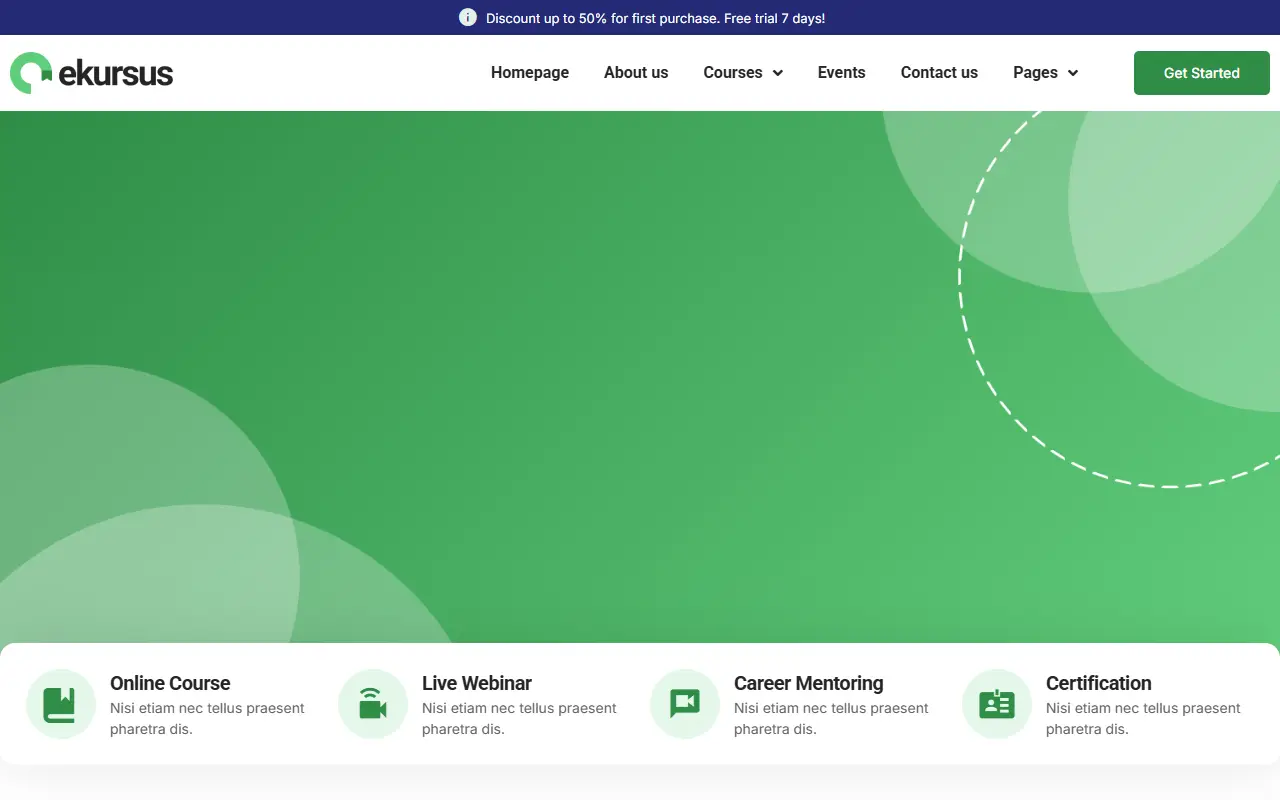
Task: Select the Online Course book icon
Action: coord(60,704)
